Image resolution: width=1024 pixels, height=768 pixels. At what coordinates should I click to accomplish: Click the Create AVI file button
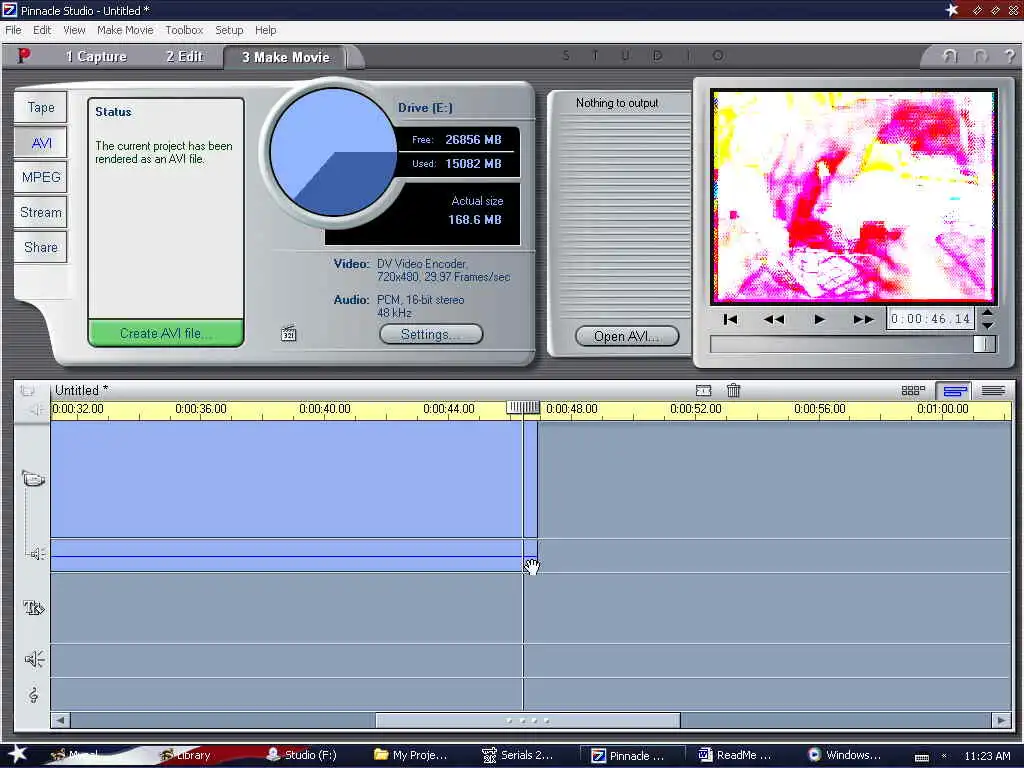pyautogui.click(x=166, y=333)
